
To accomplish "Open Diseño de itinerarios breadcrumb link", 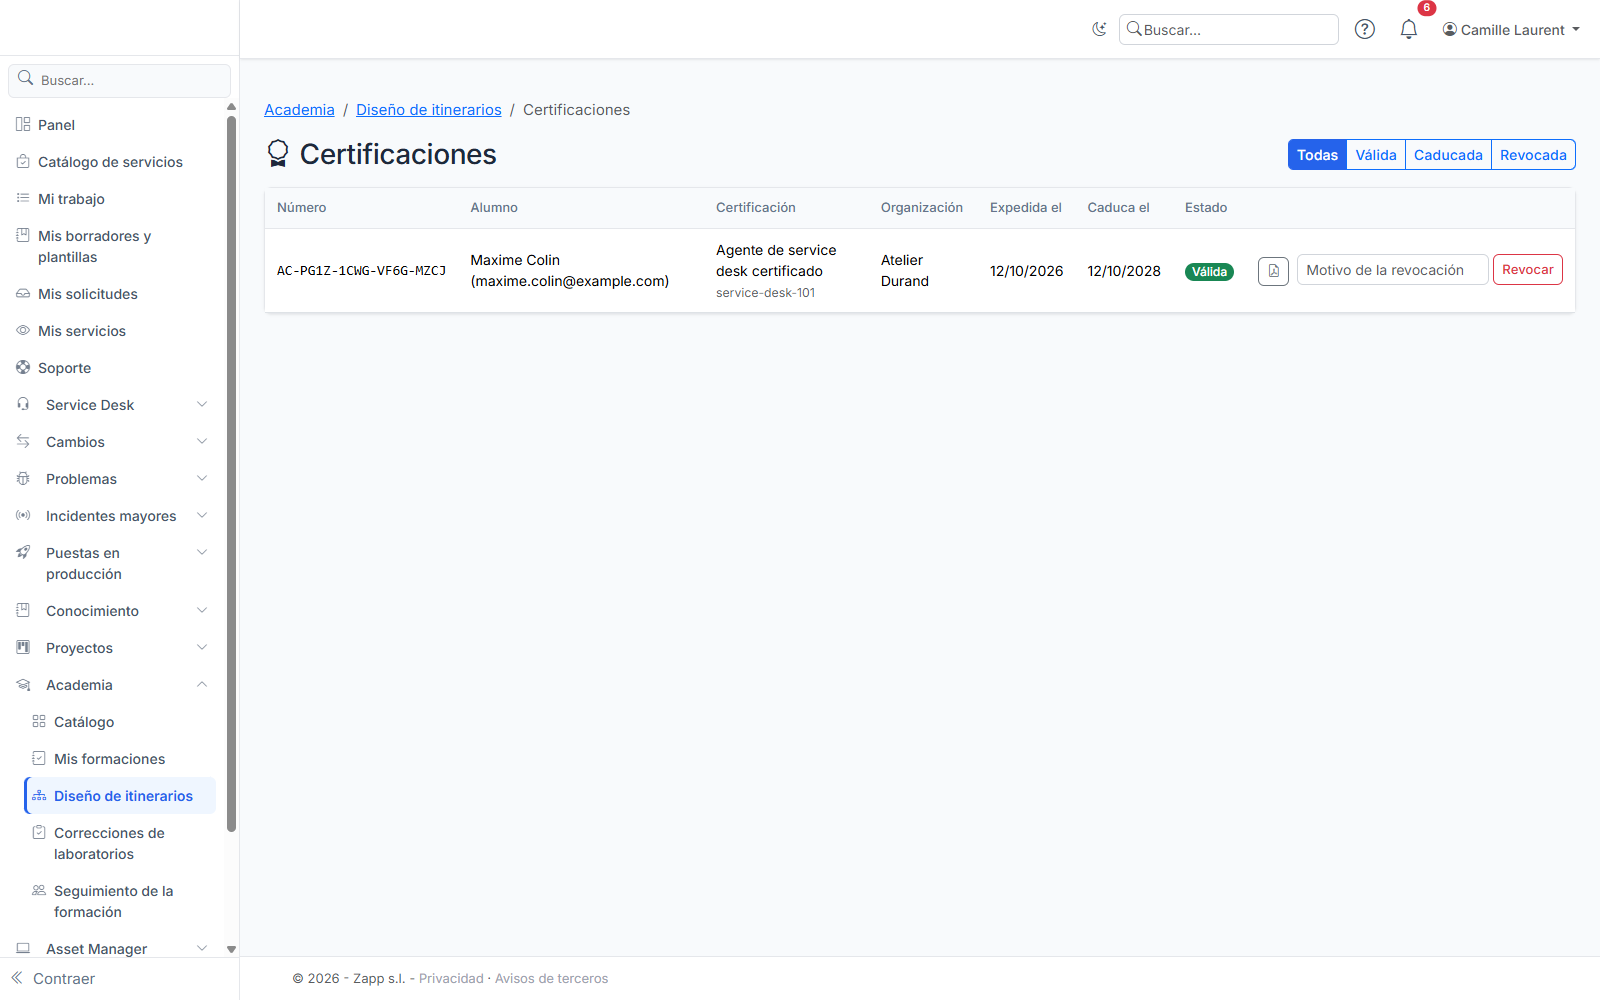I will 429,110.
